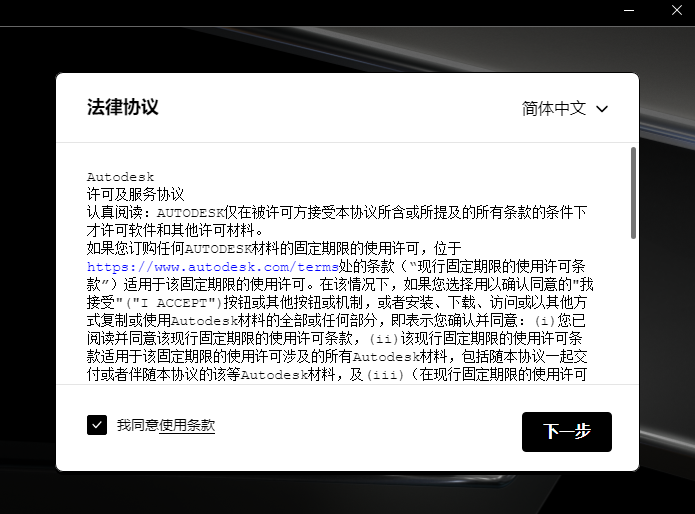695x514 pixels.
Task: Uncheck the 我同意使用条款 checkbox
Action: pyautogui.click(x=97, y=425)
